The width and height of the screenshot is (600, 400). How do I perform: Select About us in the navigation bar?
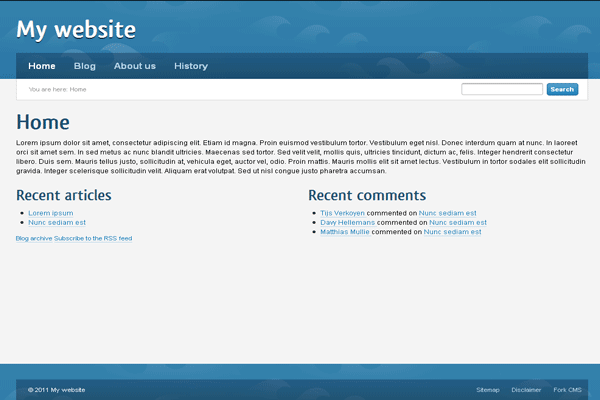[x=135, y=66]
